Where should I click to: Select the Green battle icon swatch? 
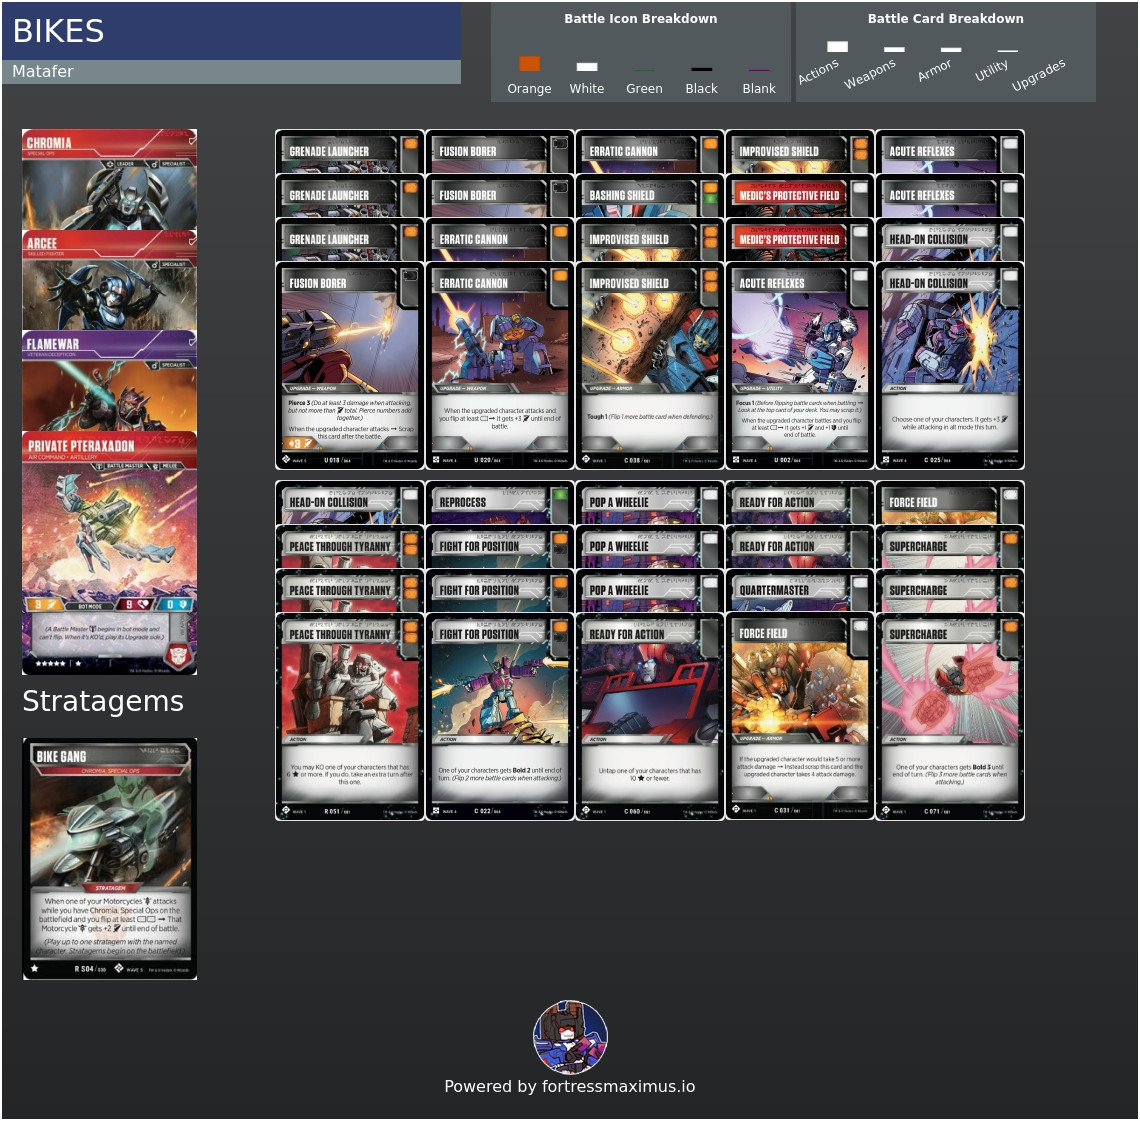click(644, 71)
